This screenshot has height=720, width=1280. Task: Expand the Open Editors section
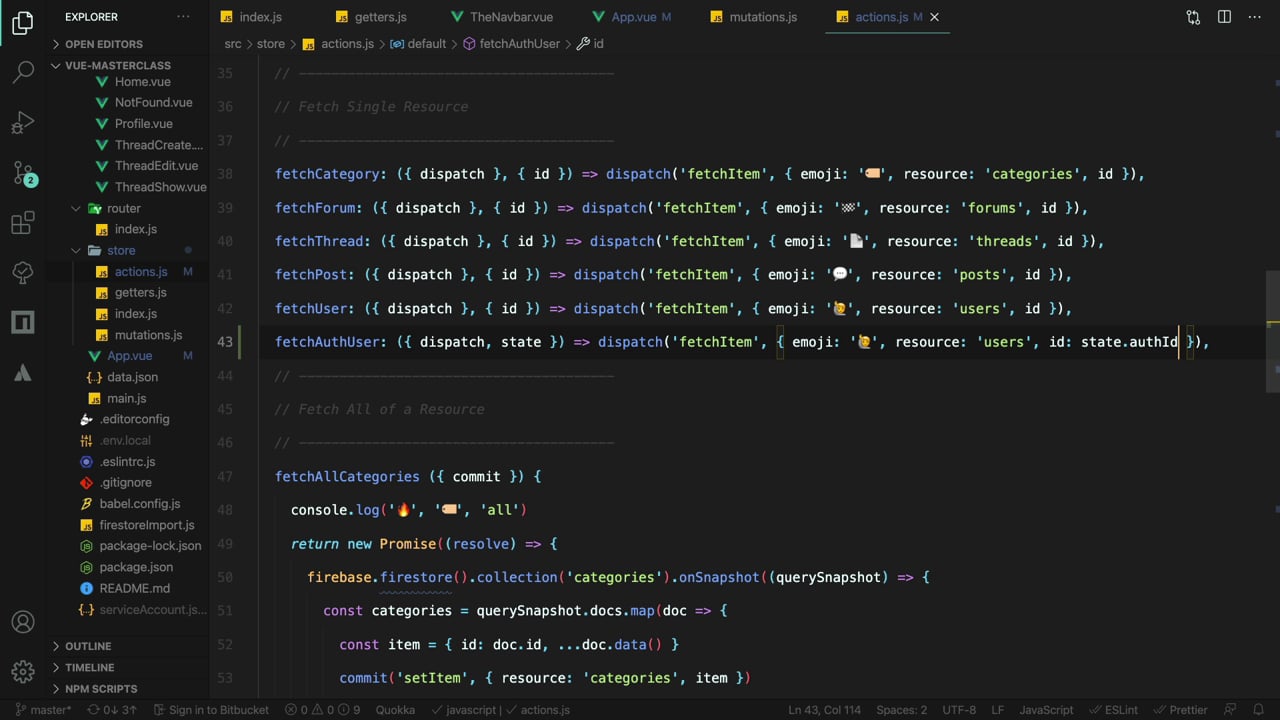coord(104,44)
